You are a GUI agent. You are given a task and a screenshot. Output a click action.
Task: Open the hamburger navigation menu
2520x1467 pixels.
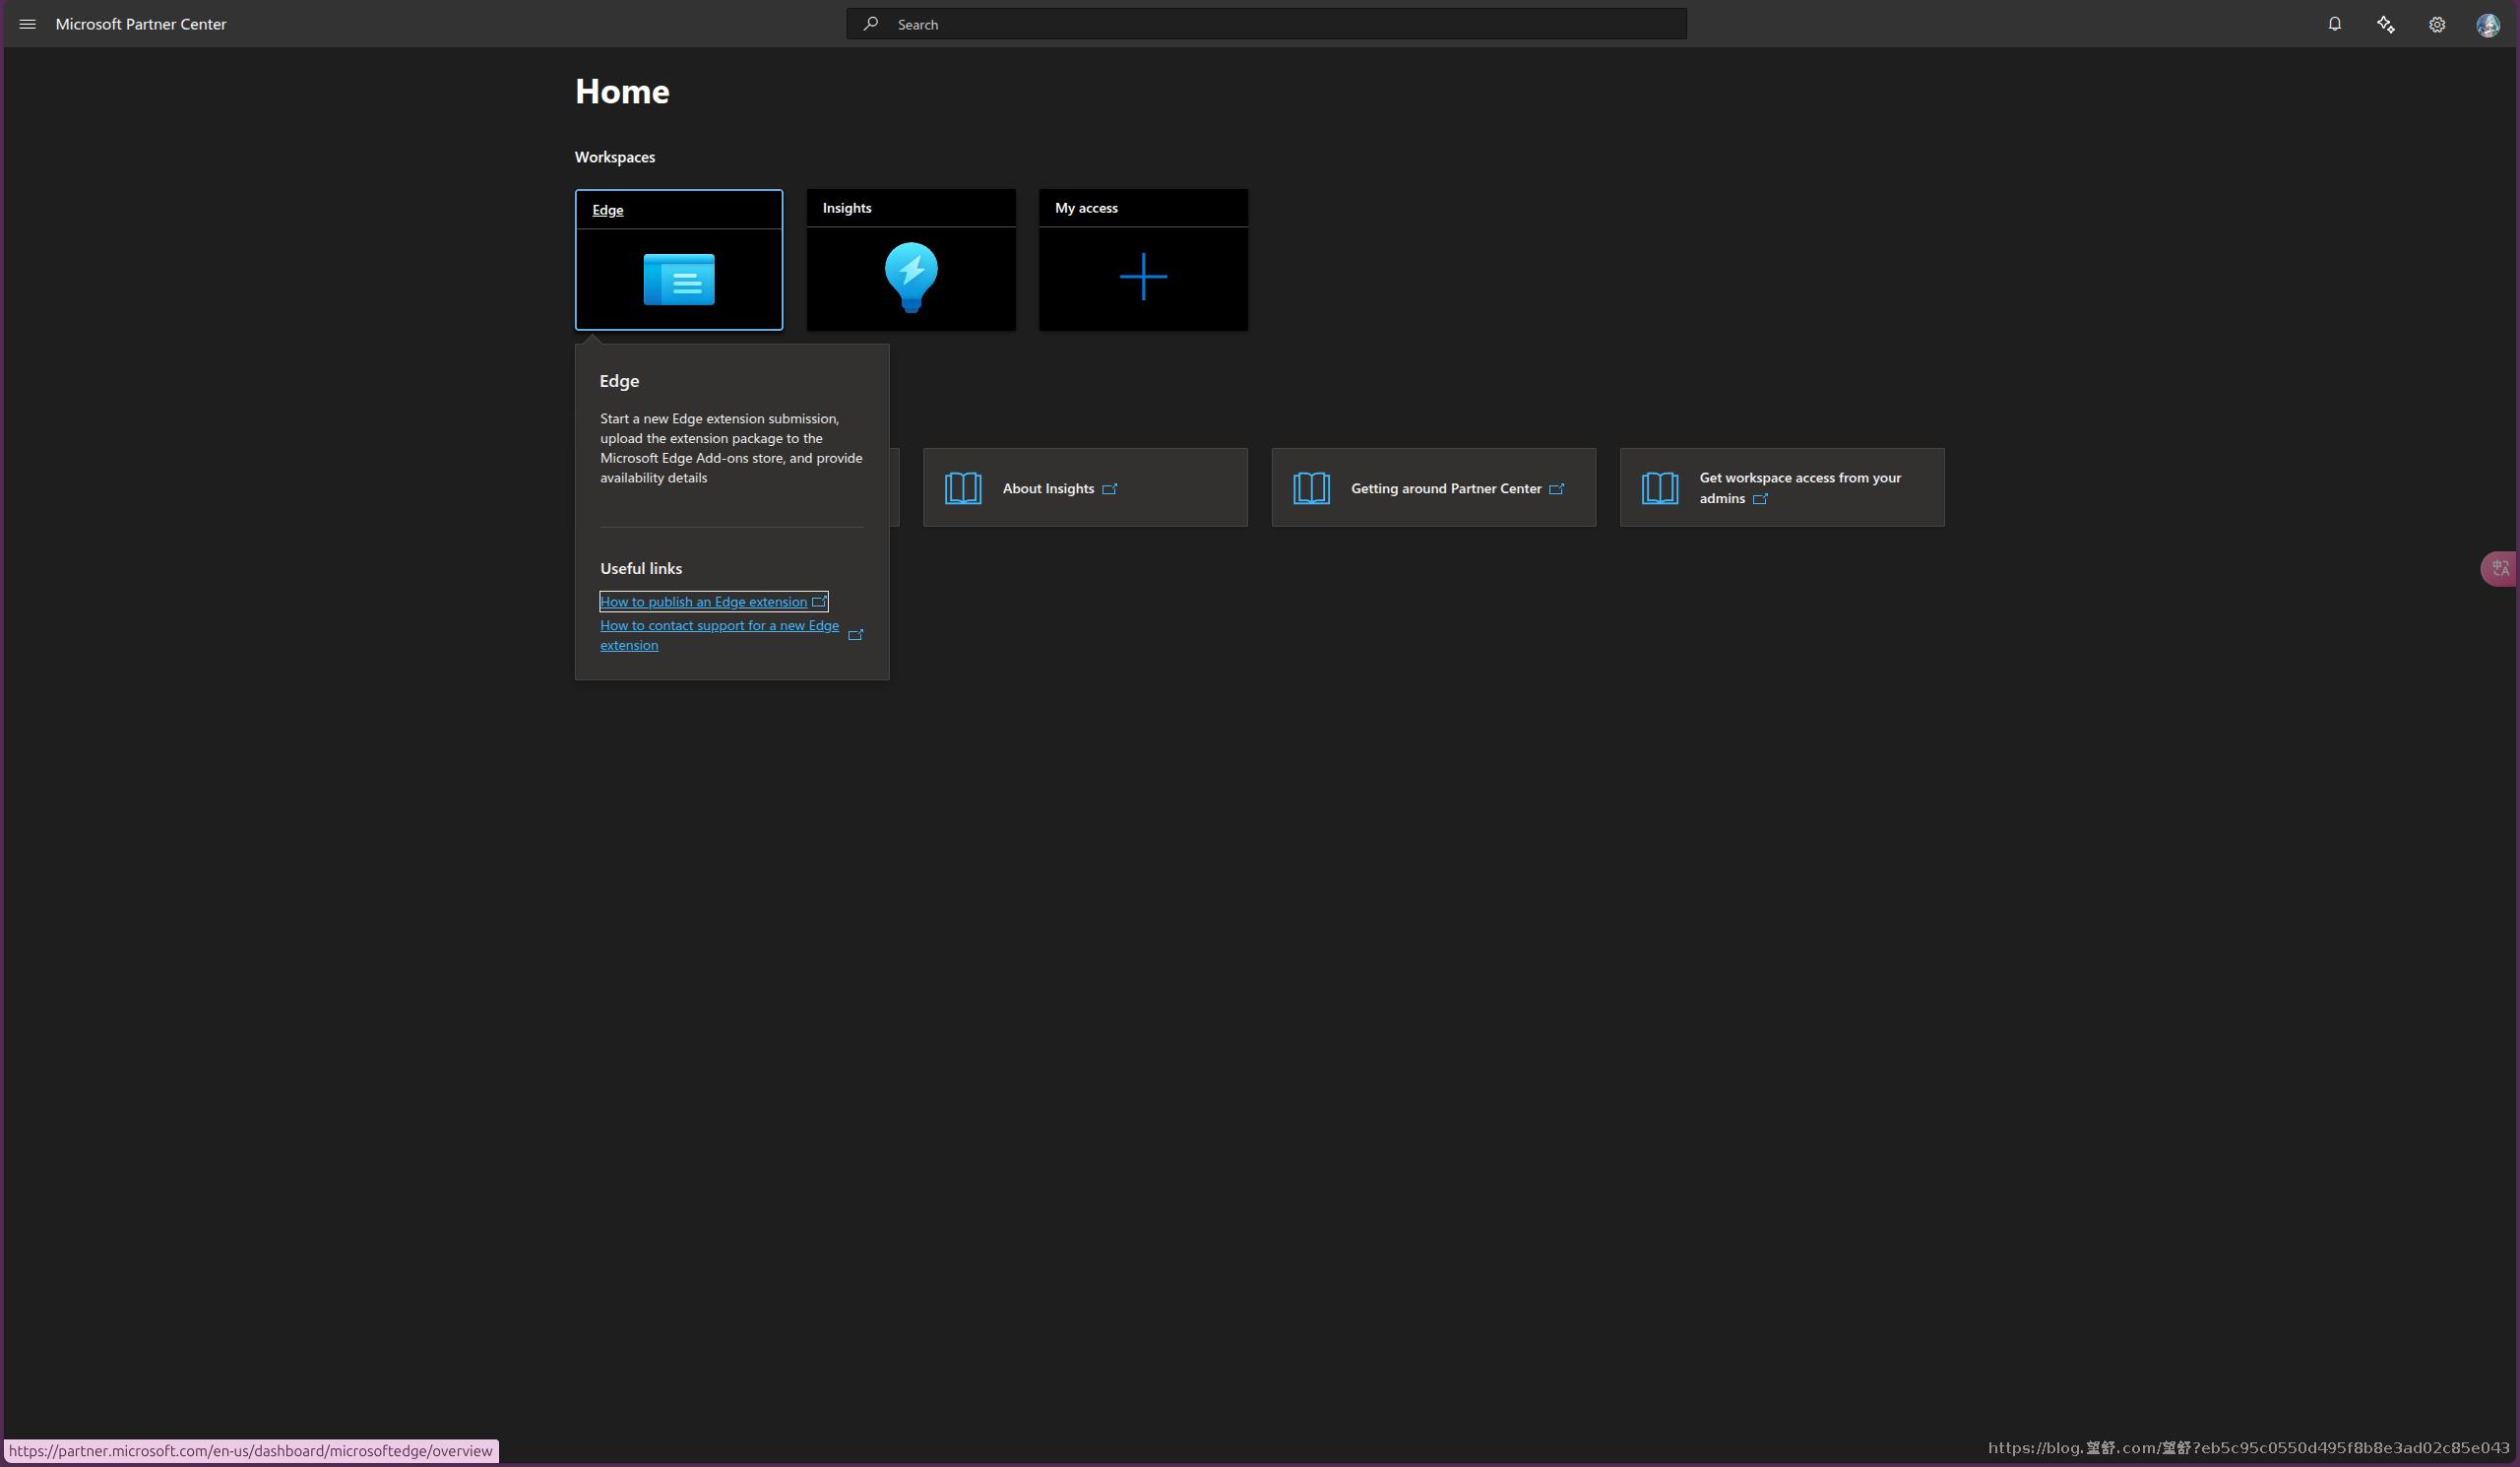(x=27, y=24)
